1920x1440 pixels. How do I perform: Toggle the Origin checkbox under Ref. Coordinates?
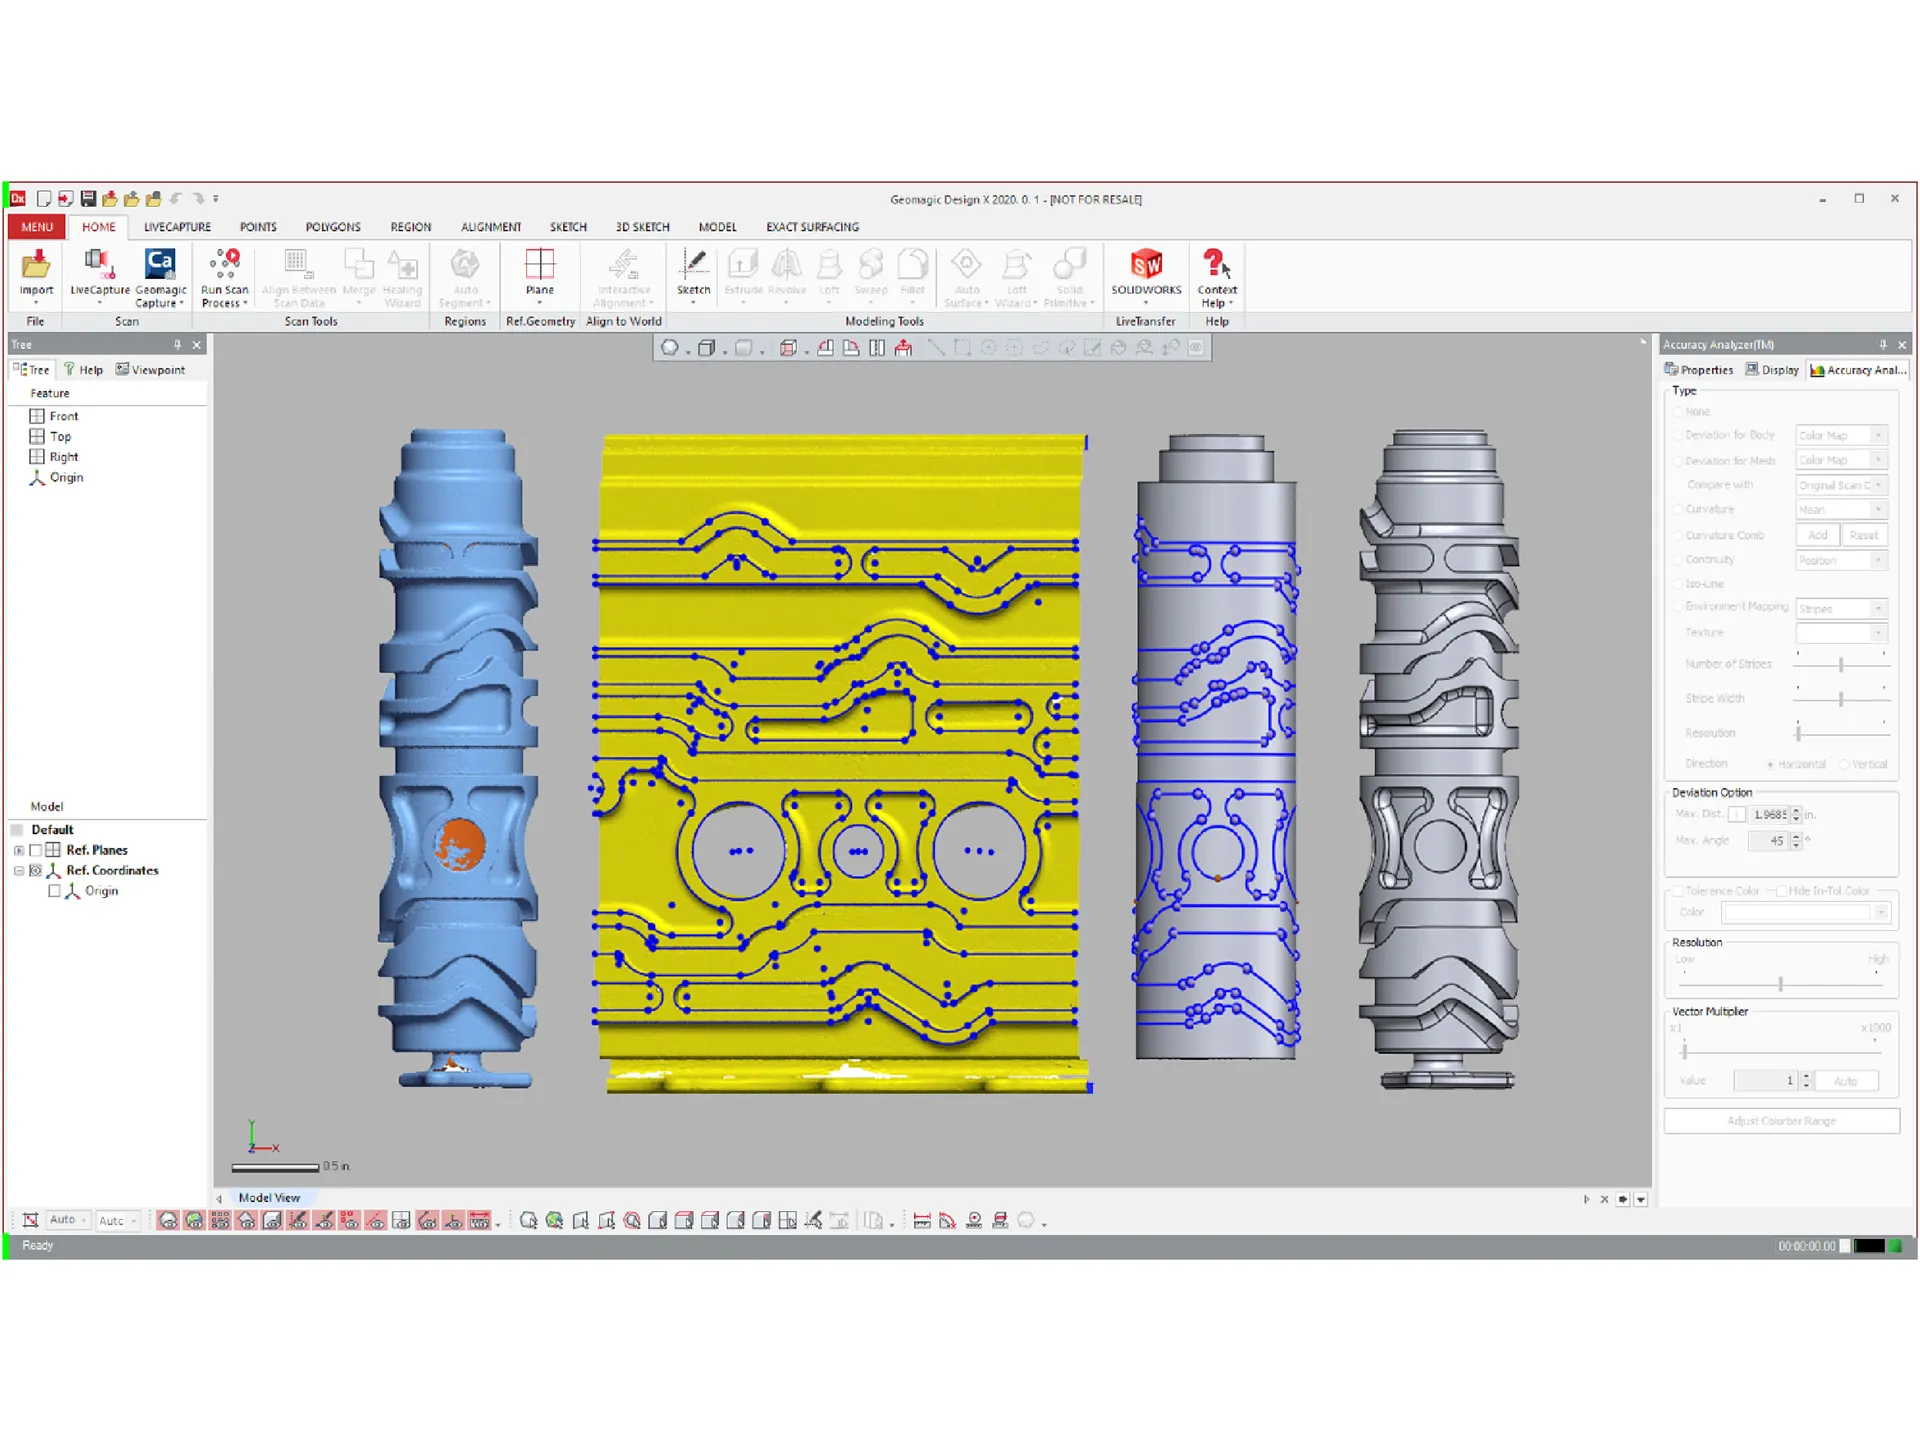pyautogui.click(x=54, y=891)
